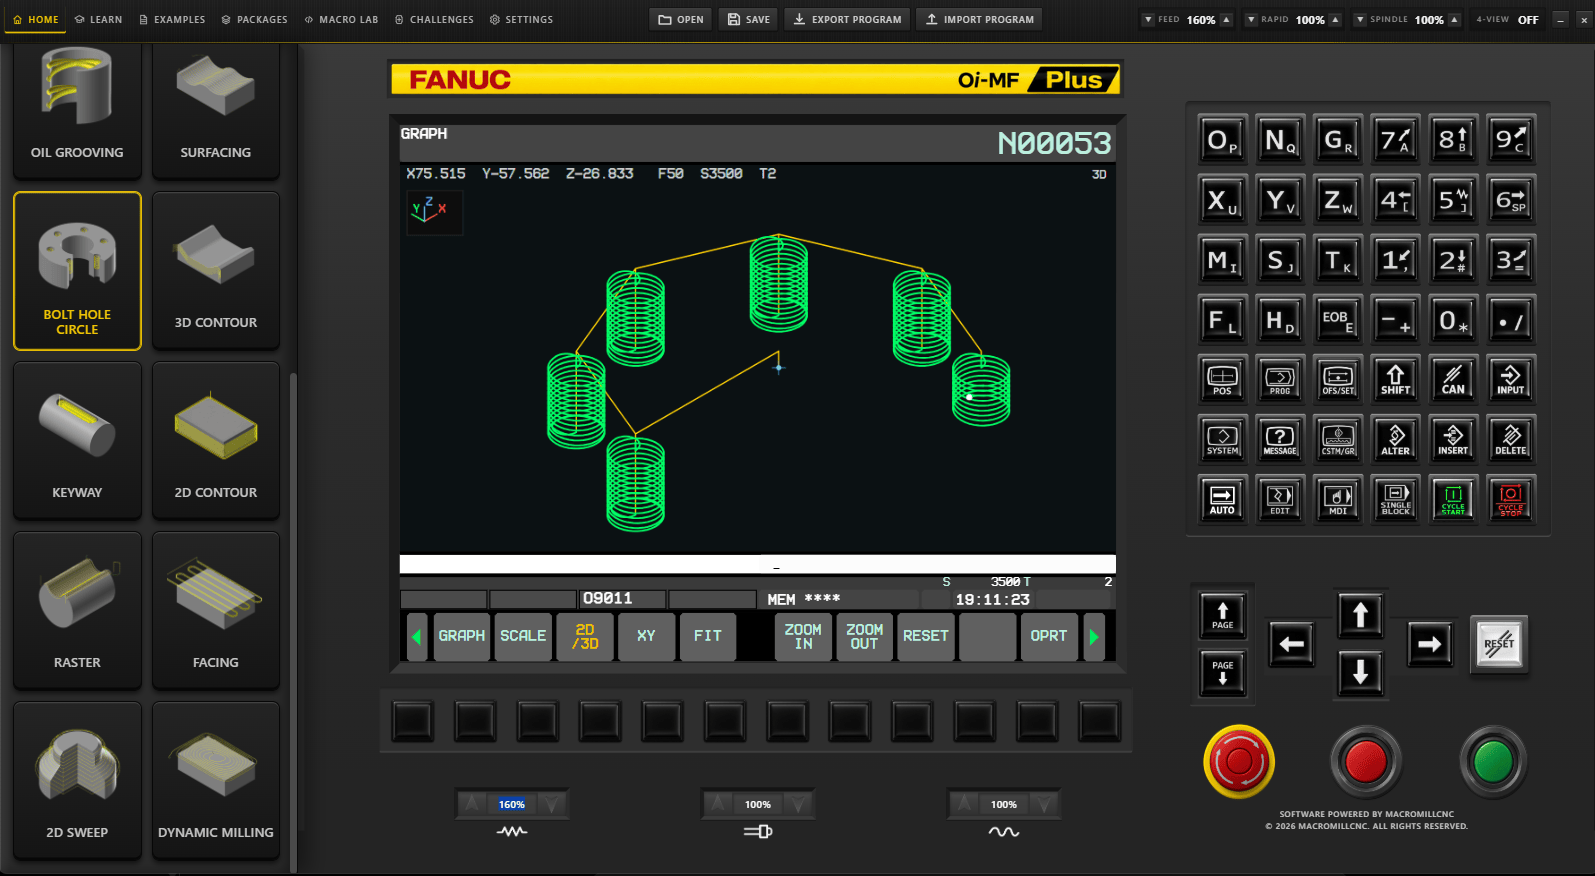Click the left cursor arrow key
This screenshot has width=1595, height=876.
1292,644
